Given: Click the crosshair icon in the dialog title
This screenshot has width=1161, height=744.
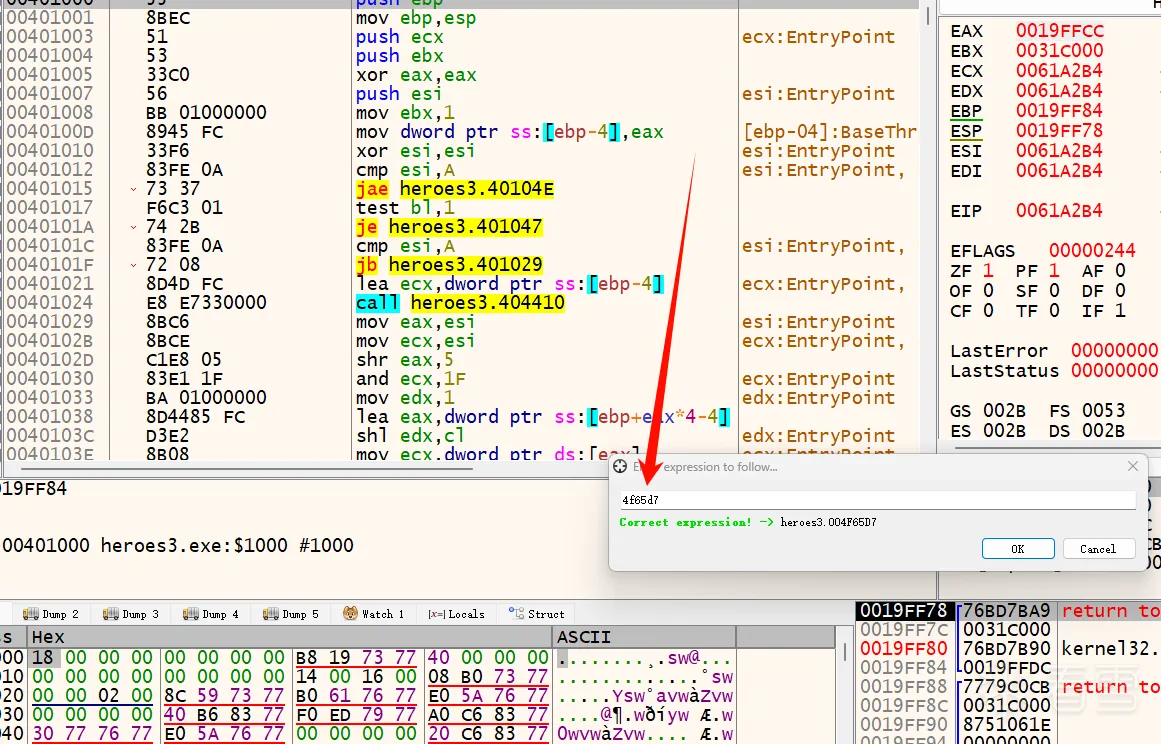Looking at the screenshot, I should (x=620, y=467).
